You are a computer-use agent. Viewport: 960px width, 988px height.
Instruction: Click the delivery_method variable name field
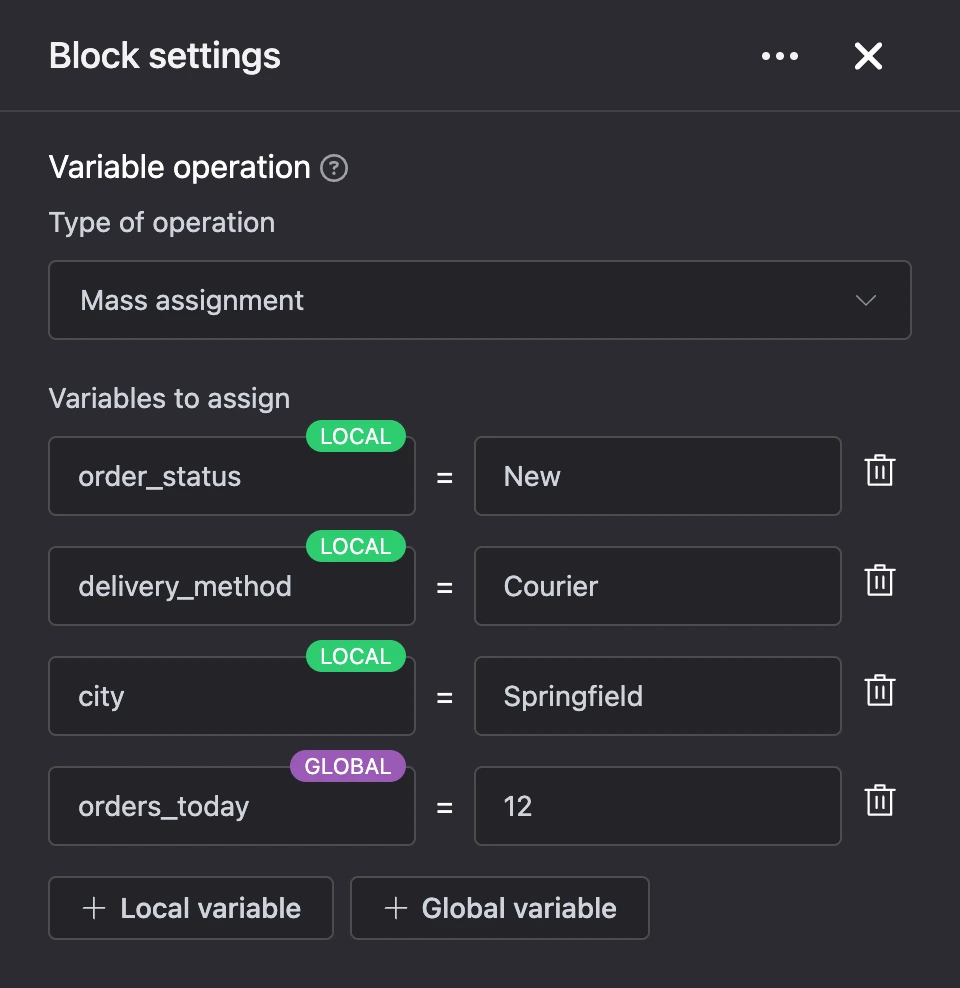click(232, 586)
